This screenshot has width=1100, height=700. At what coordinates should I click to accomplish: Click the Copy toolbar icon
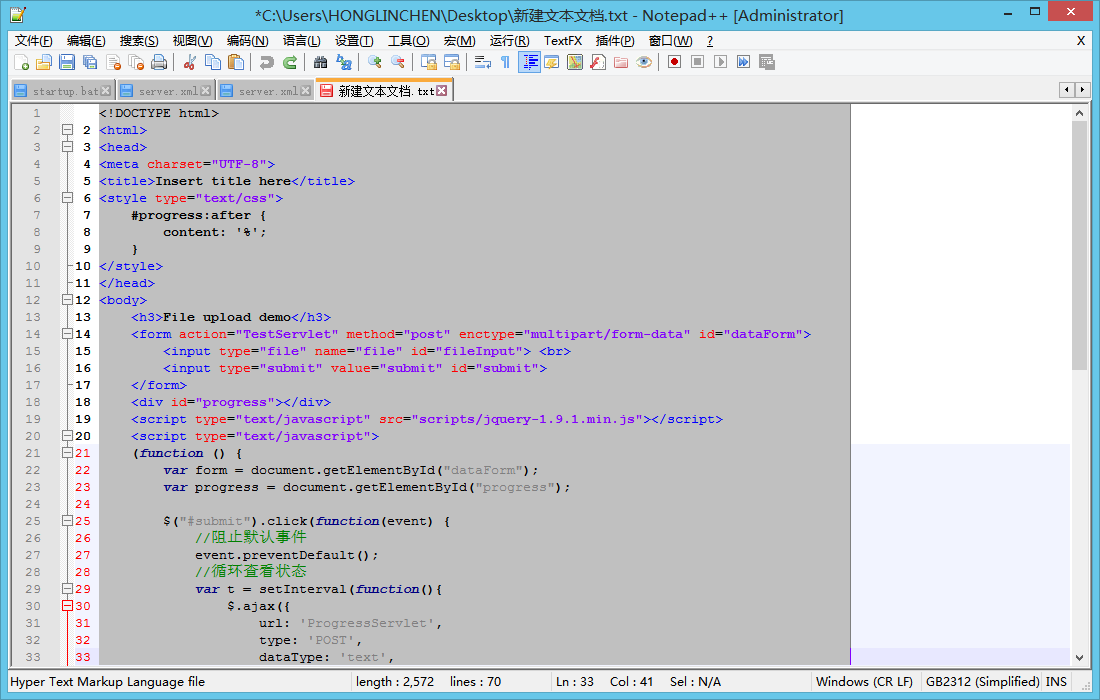[x=213, y=62]
